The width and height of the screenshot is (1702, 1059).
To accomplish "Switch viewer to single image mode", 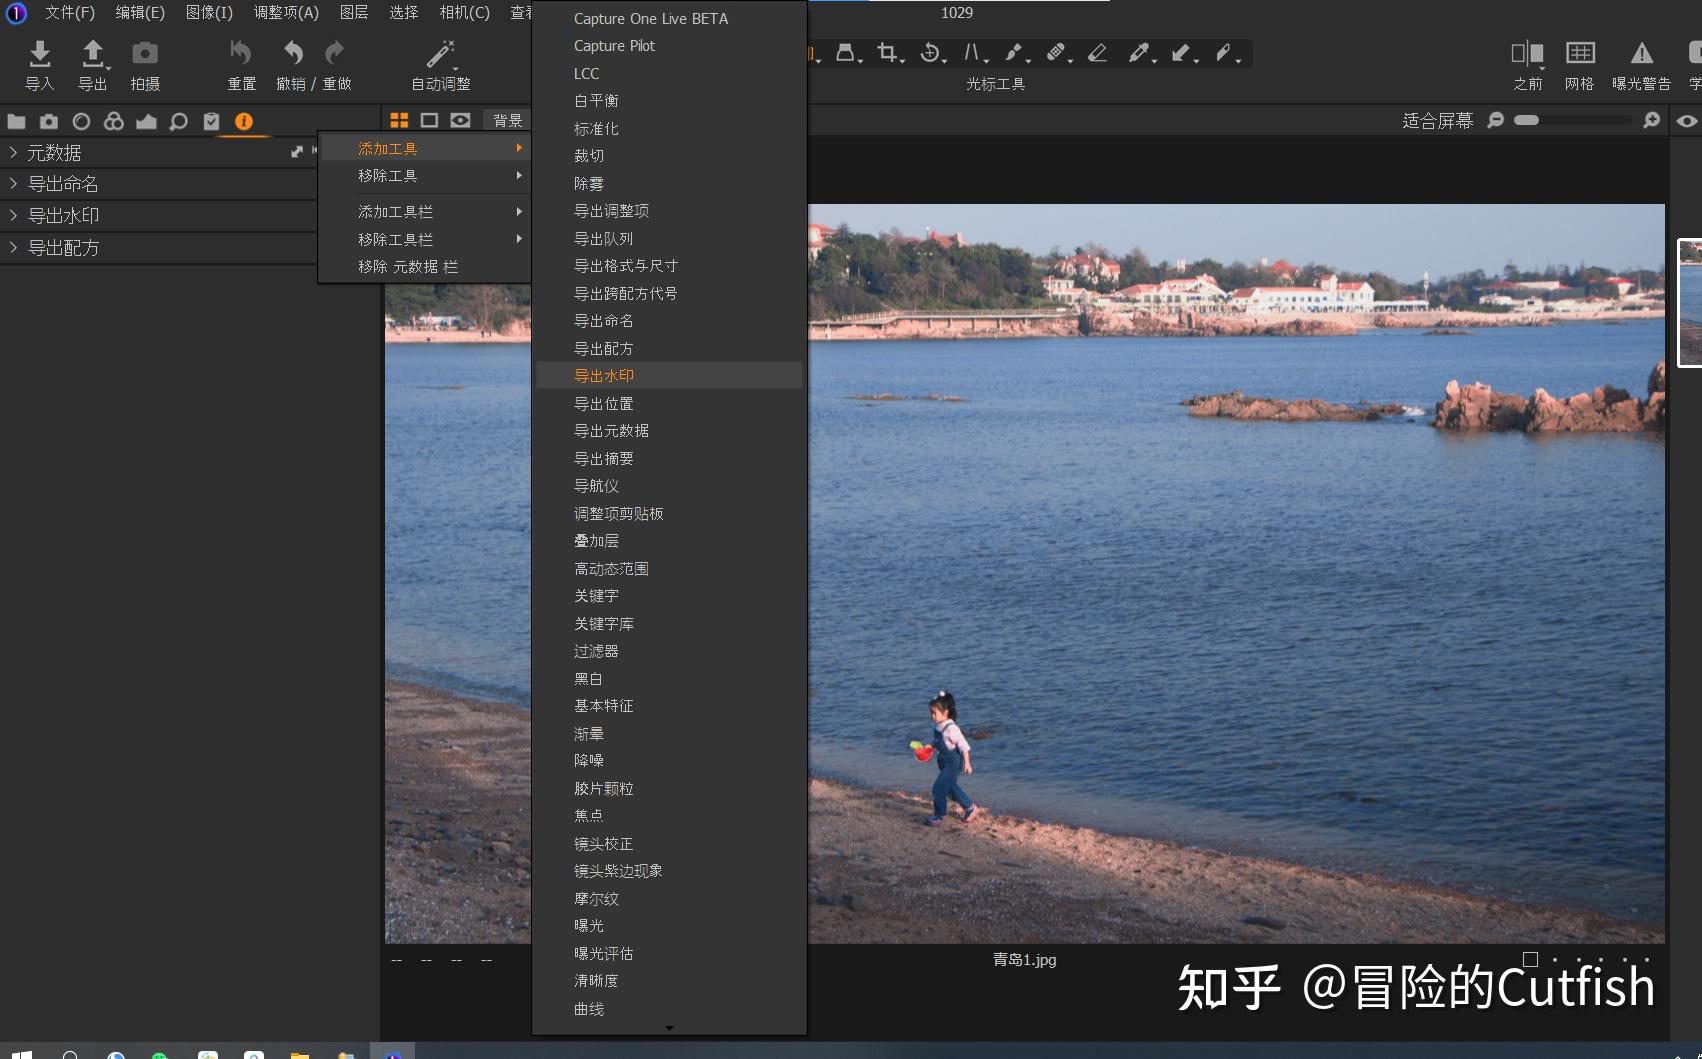I will tap(429, 120).
